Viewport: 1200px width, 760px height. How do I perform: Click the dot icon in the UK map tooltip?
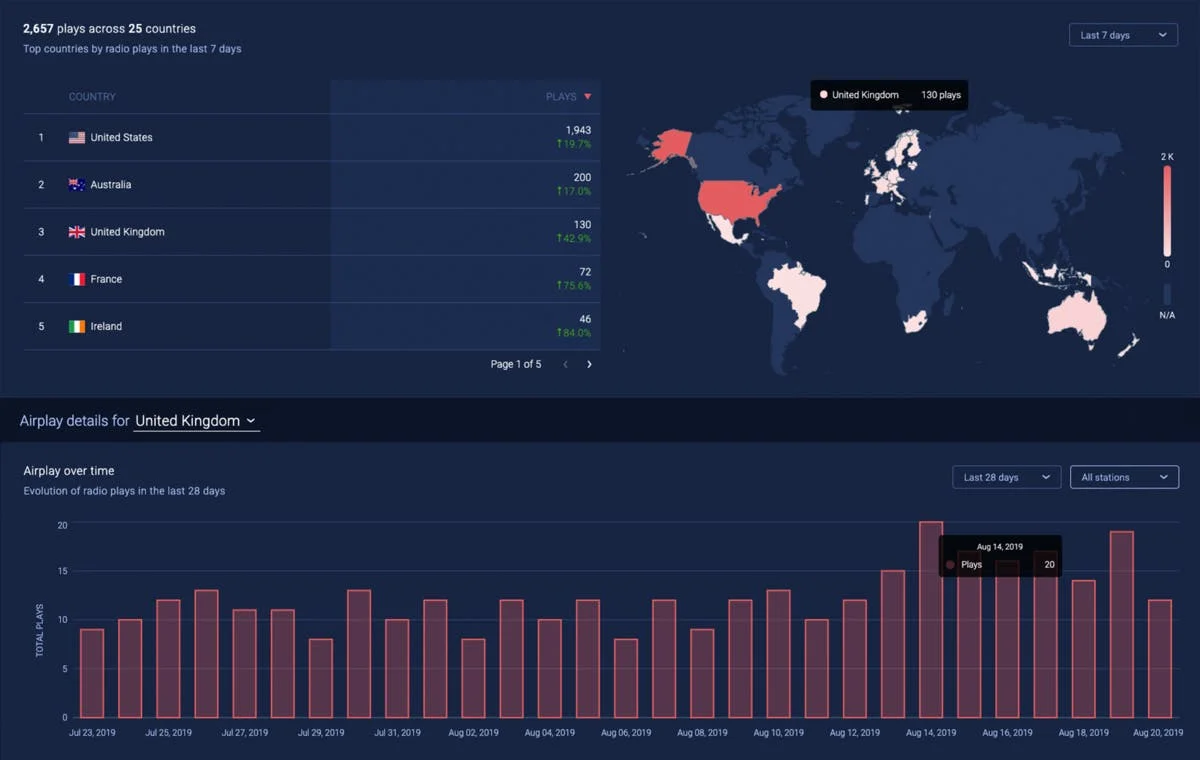coord(826,95)
